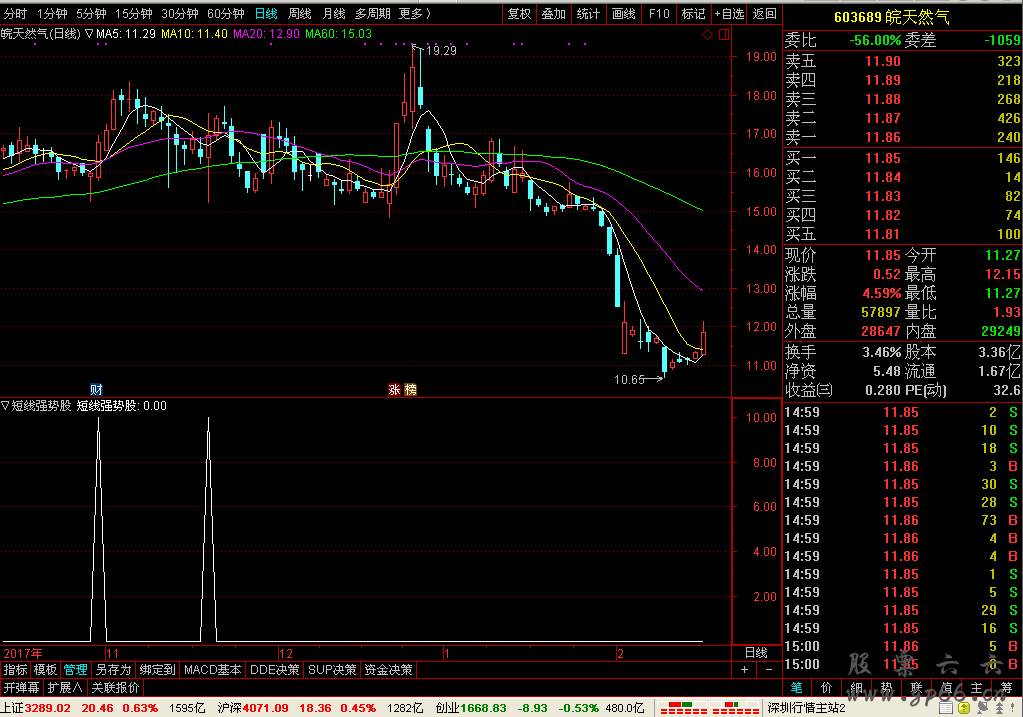1023x717 pixels.
Task: Click the 深圳行情主站2 server label
Action: coord(806,708)
